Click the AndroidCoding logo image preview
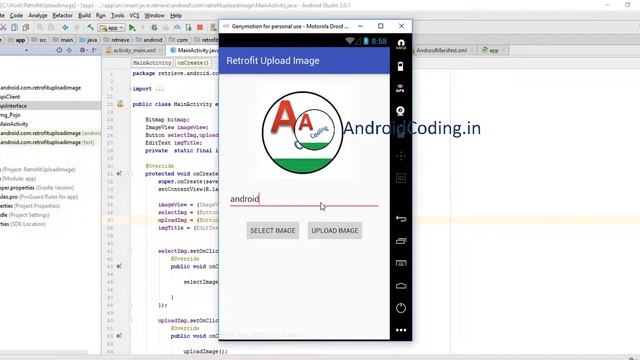The image size is (640, 360). point(303,132)
